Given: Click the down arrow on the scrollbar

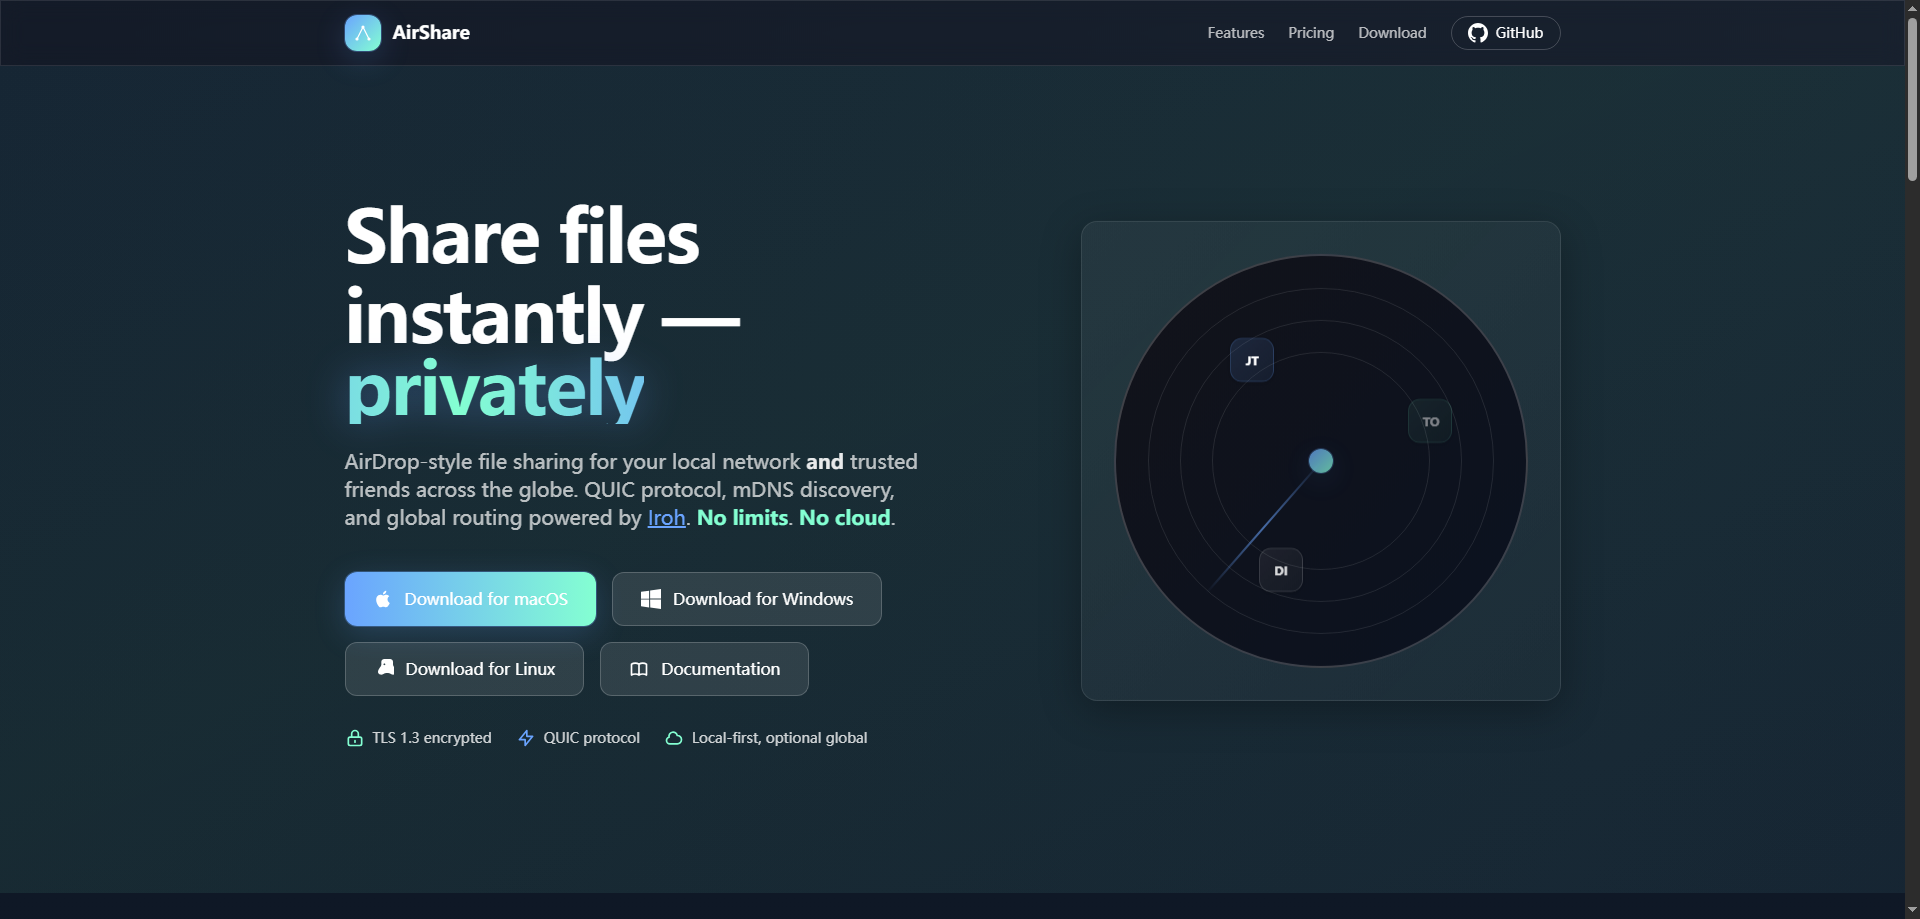Looking at the screenshot, I should [x=1911, y=910].
